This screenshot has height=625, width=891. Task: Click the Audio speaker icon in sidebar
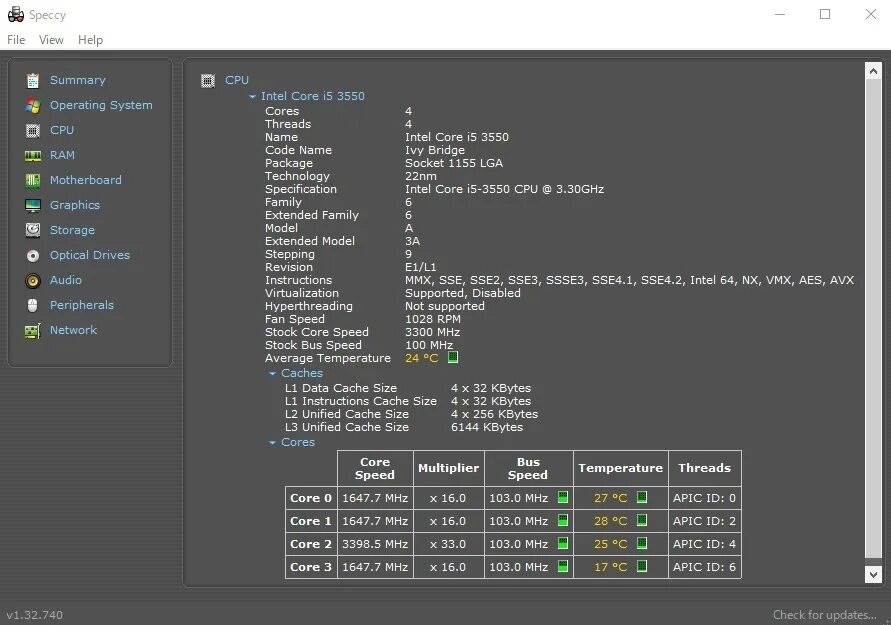[33, 281]
